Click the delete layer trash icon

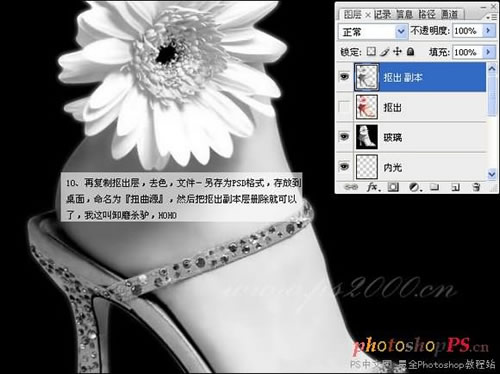click(x=476, y=187)
